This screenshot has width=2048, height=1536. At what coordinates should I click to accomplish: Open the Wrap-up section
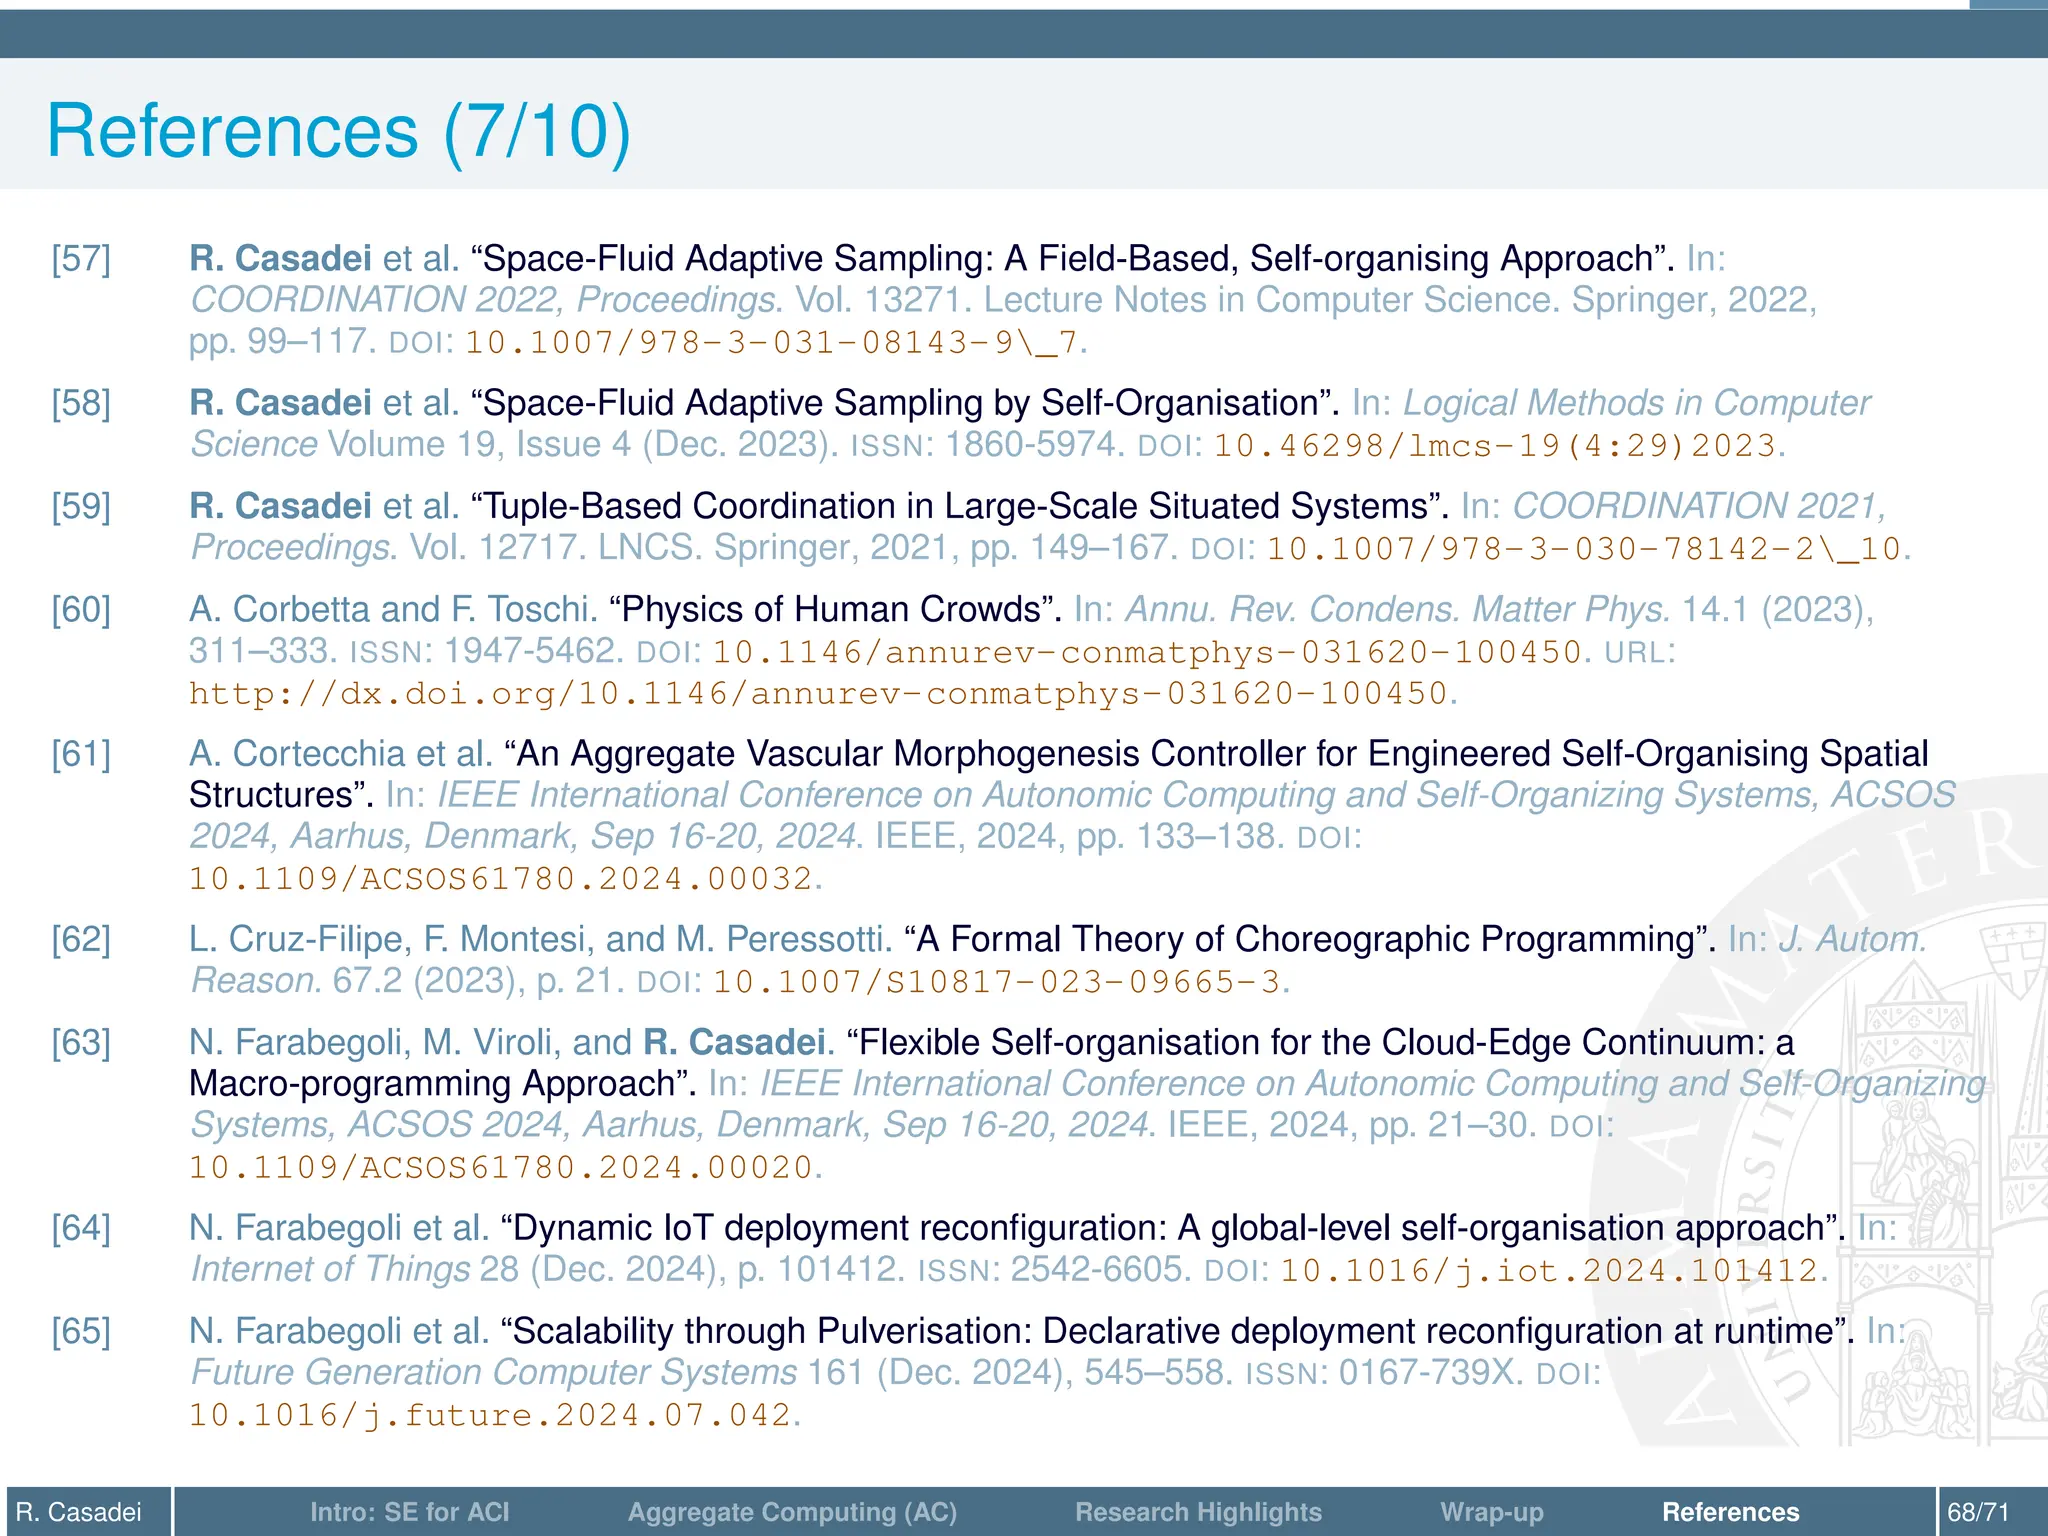point(1491,1511)
